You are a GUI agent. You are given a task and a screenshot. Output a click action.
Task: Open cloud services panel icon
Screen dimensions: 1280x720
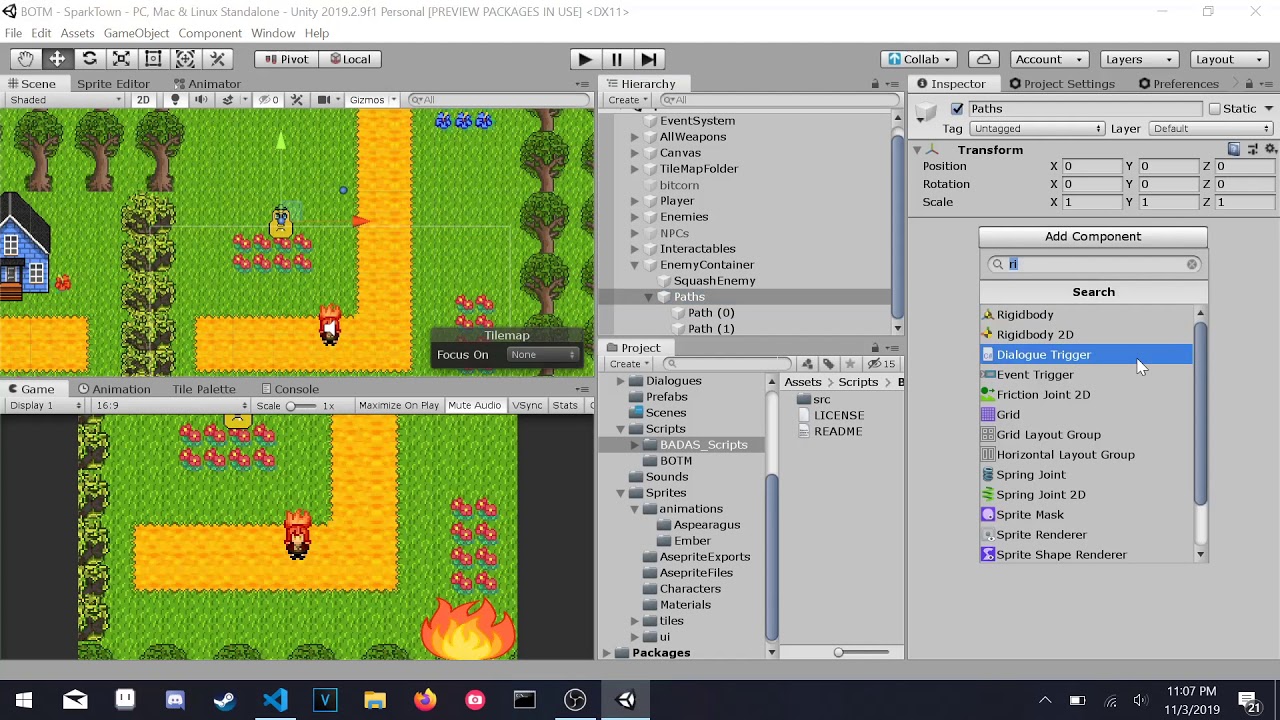click(x=984, y=59)
